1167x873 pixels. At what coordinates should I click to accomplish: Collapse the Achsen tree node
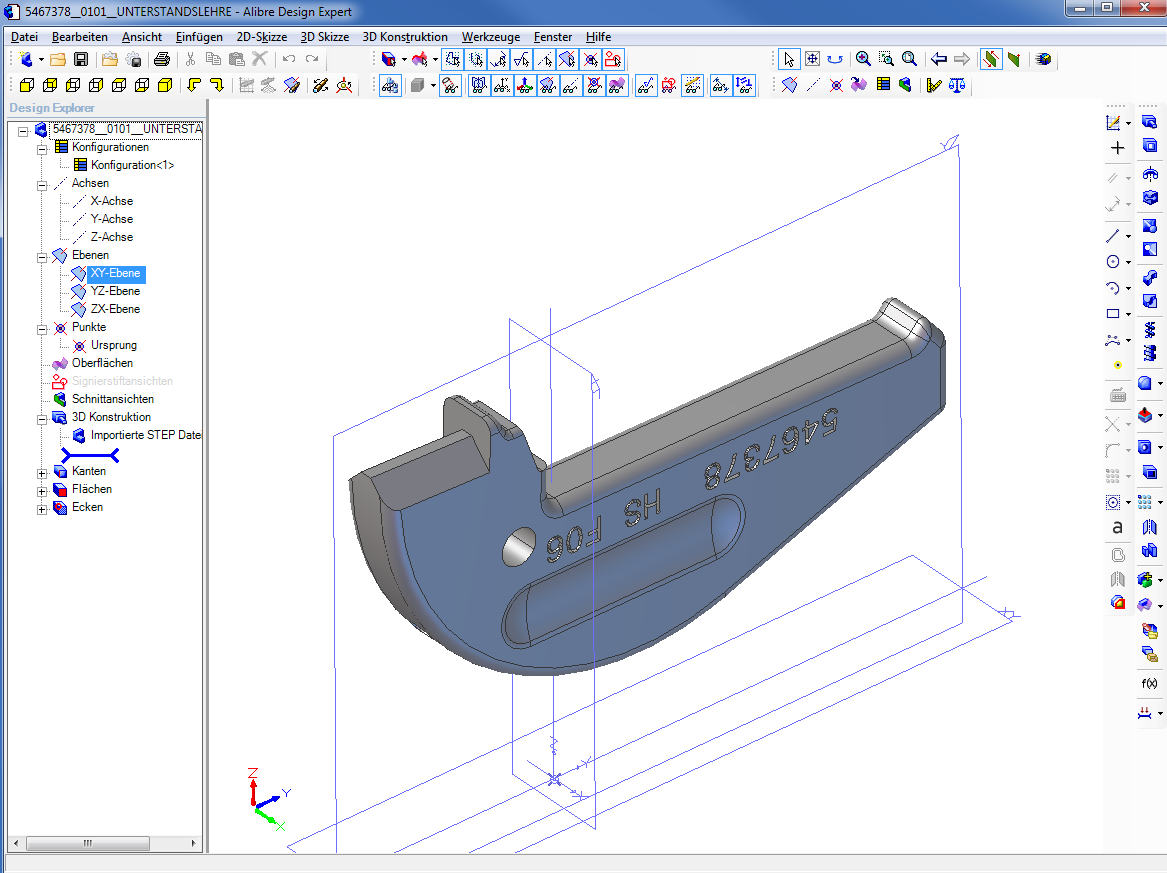coord(42,185)
